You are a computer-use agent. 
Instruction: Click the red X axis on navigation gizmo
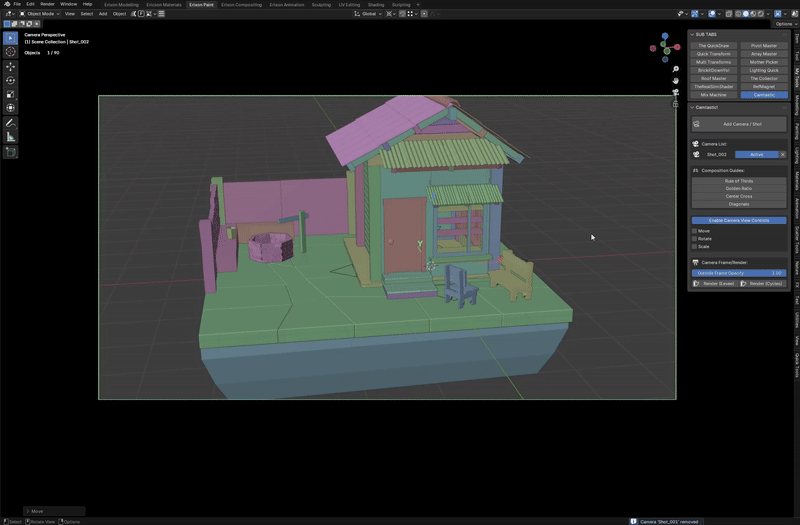pos(677,47)
